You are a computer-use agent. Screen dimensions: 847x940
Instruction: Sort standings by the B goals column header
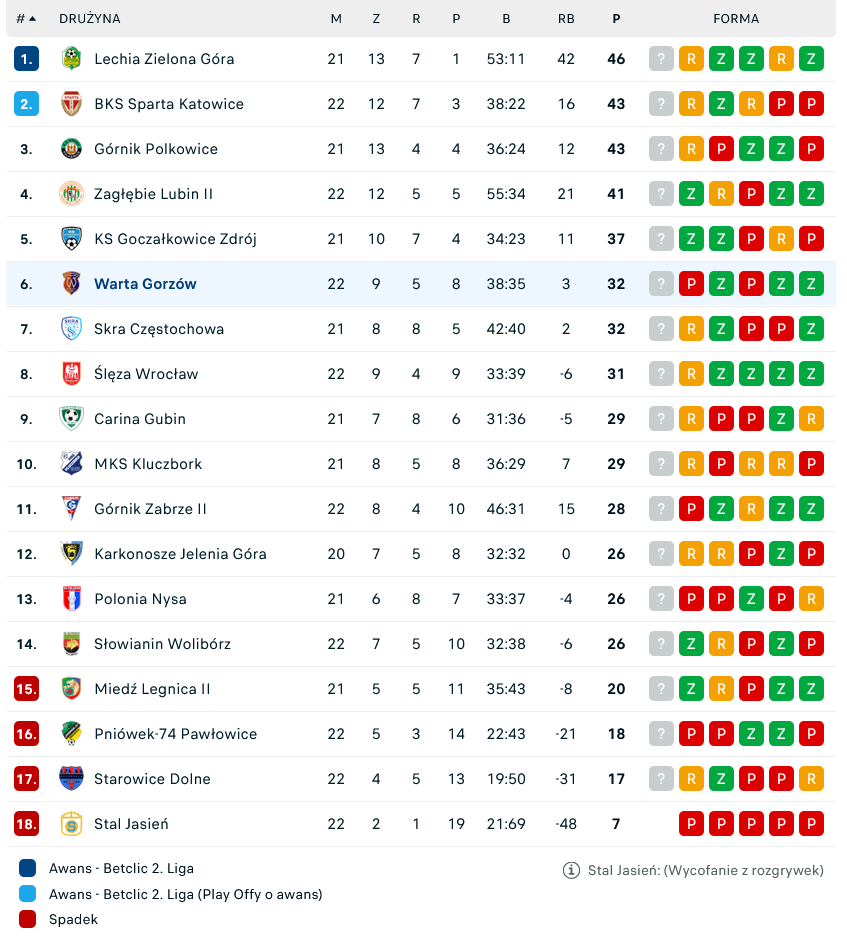click(506, 19)
